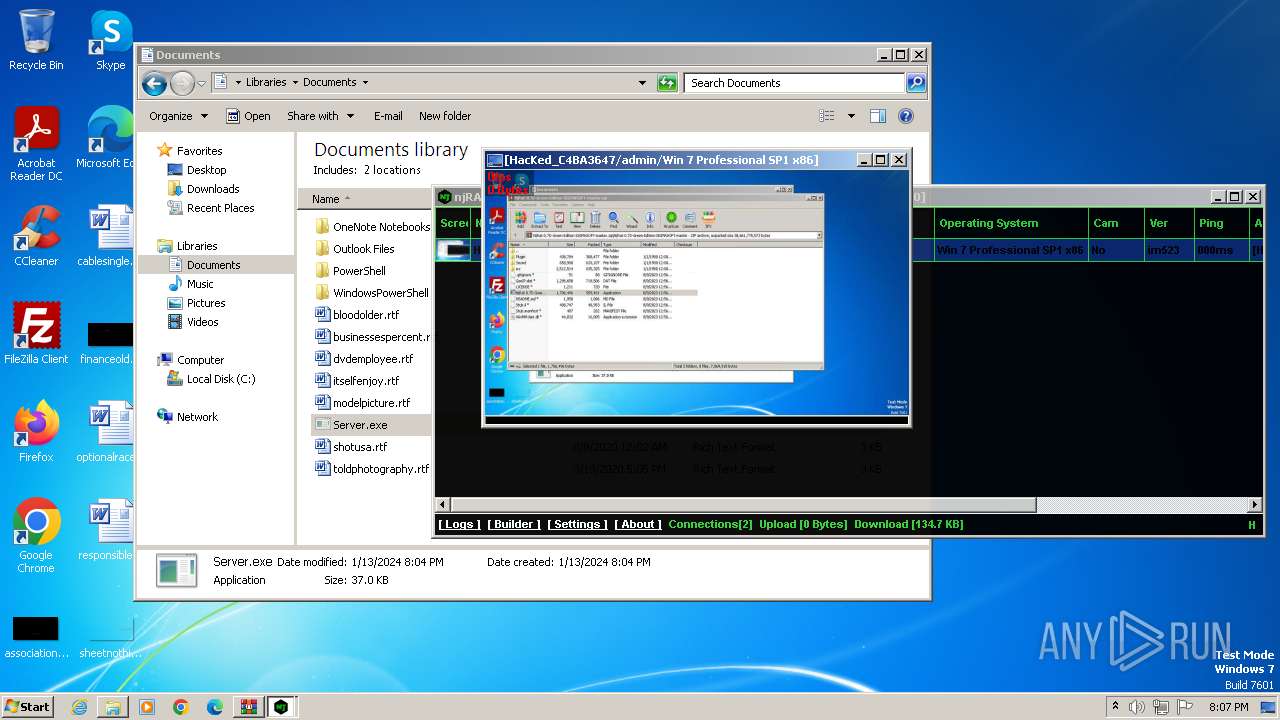This screenshot has width=1280, height=720.
Task: Click the njRAT horizontal scrollbar right arrow
Action: click(1256, 505)
